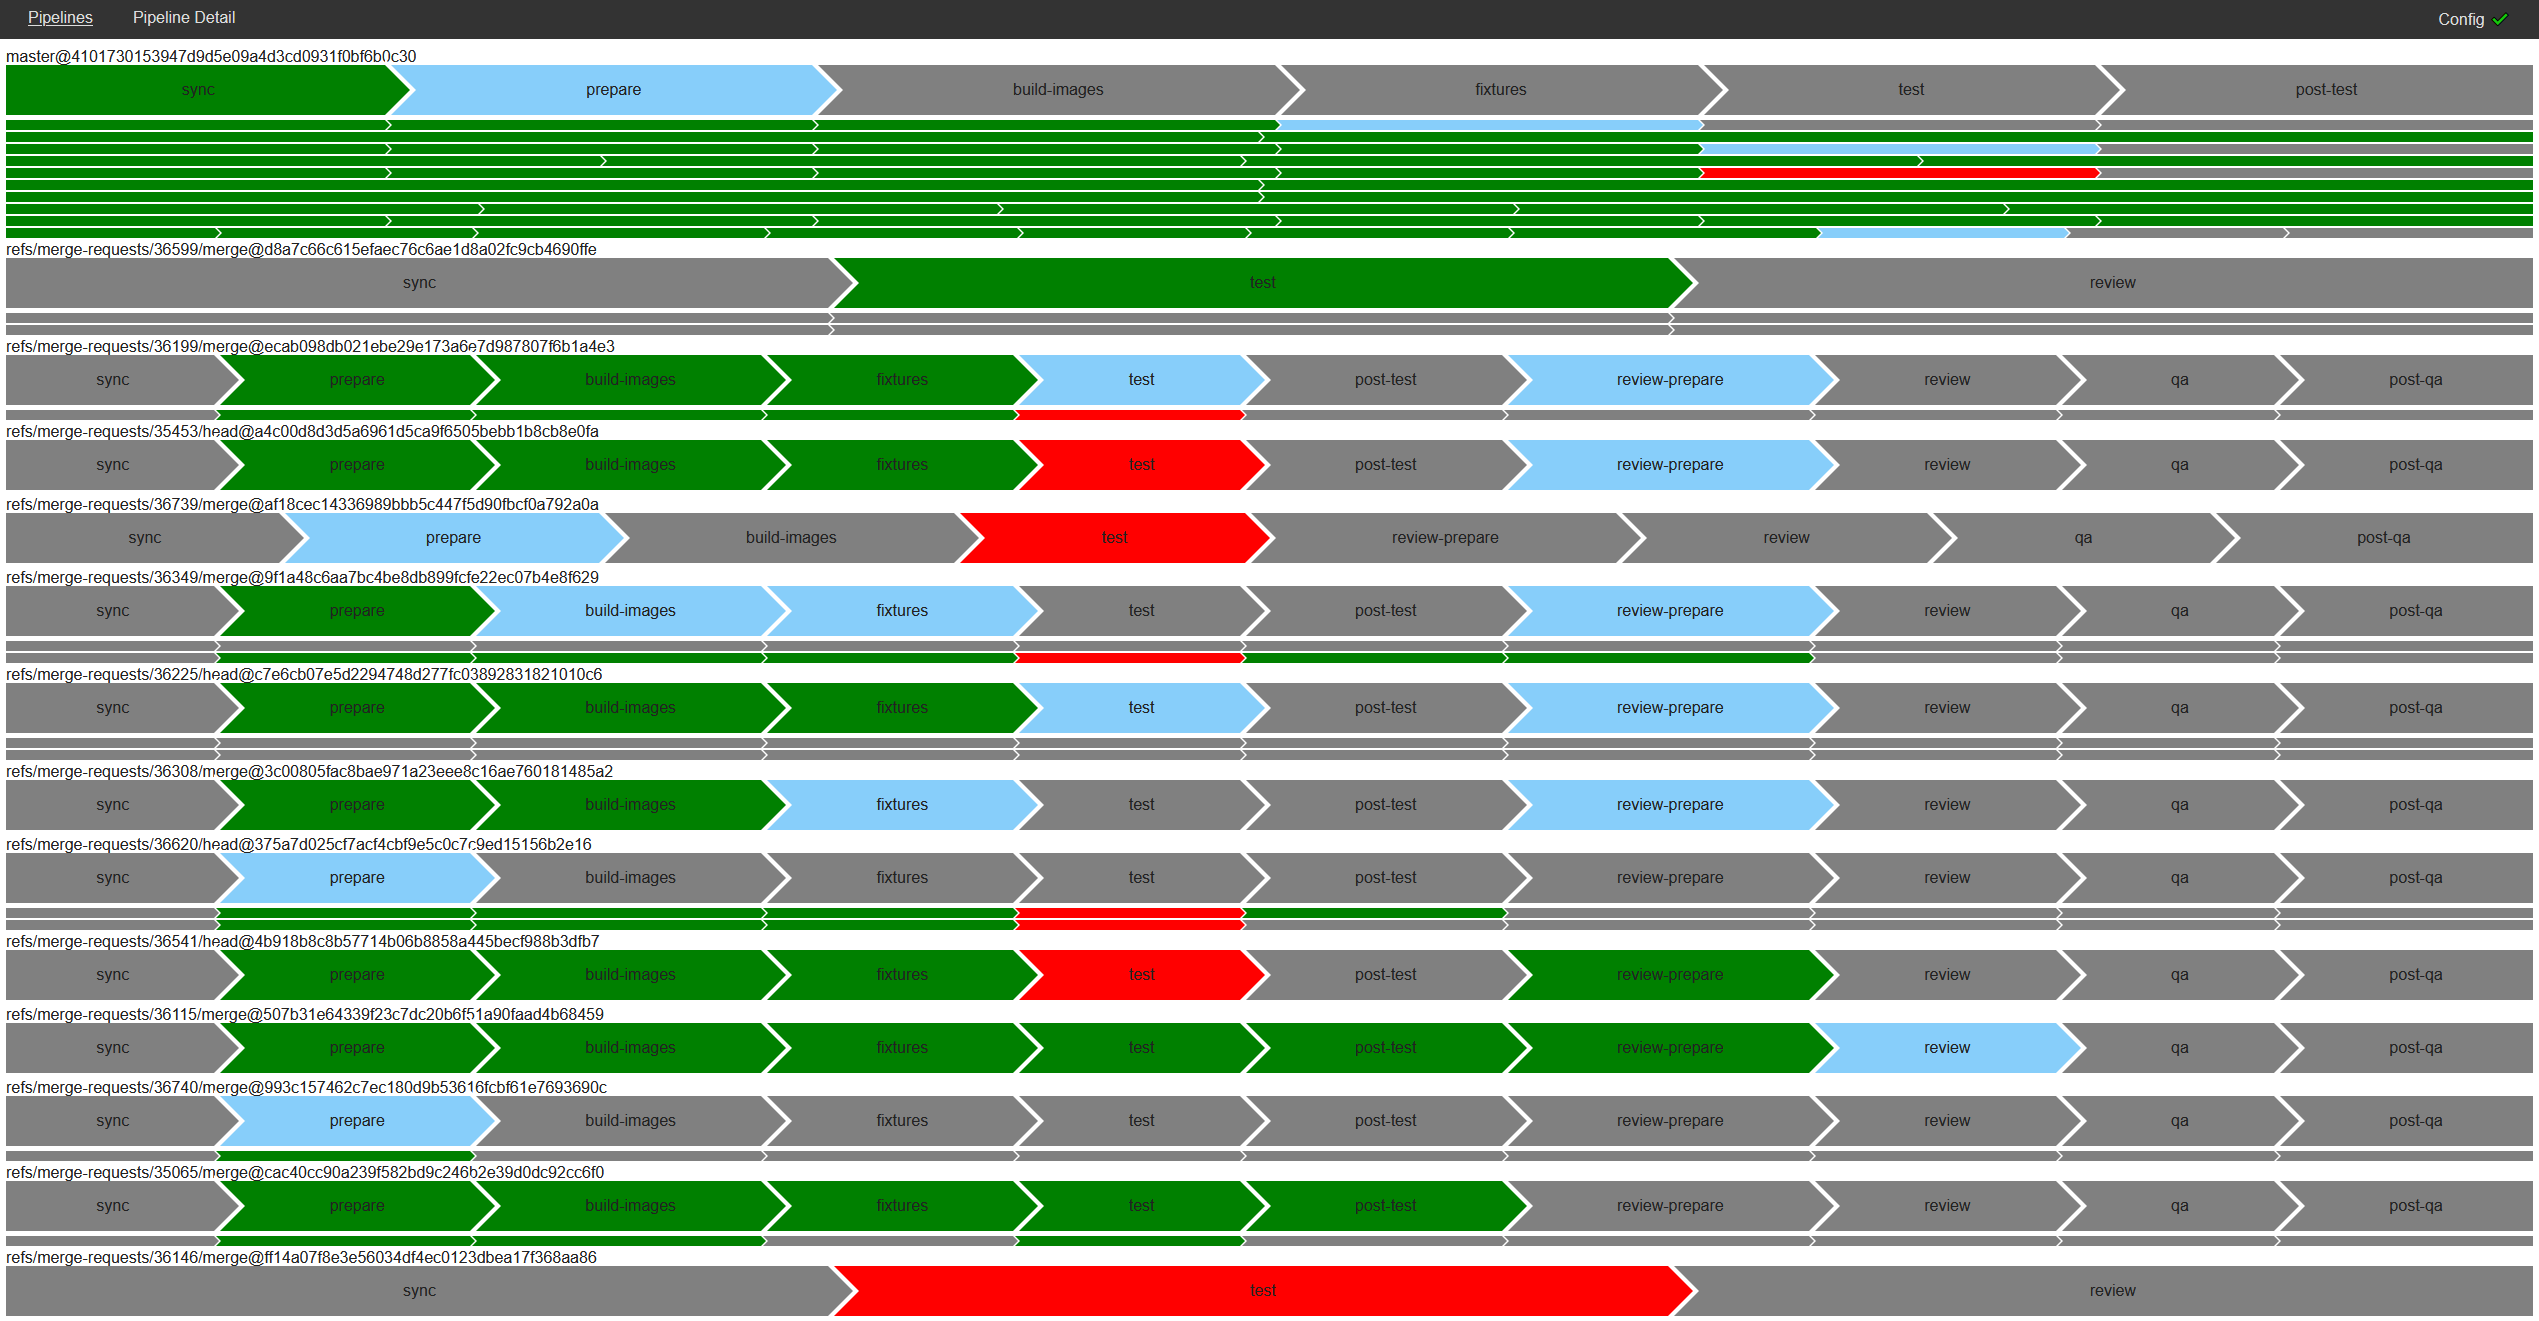This screenshot has width=2539, height=1321.
Task: Open blue review stage of pipeline 36115
Action: click(1946, 1048)
